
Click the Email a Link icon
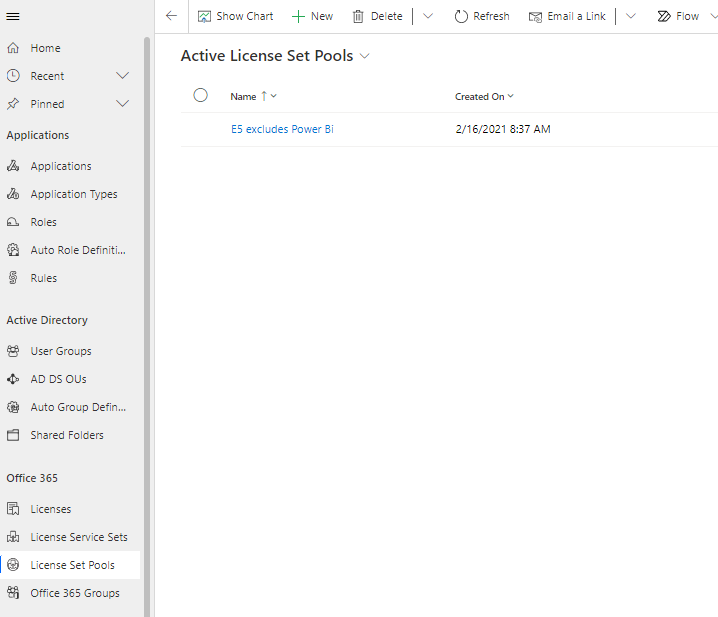point(535,16)
